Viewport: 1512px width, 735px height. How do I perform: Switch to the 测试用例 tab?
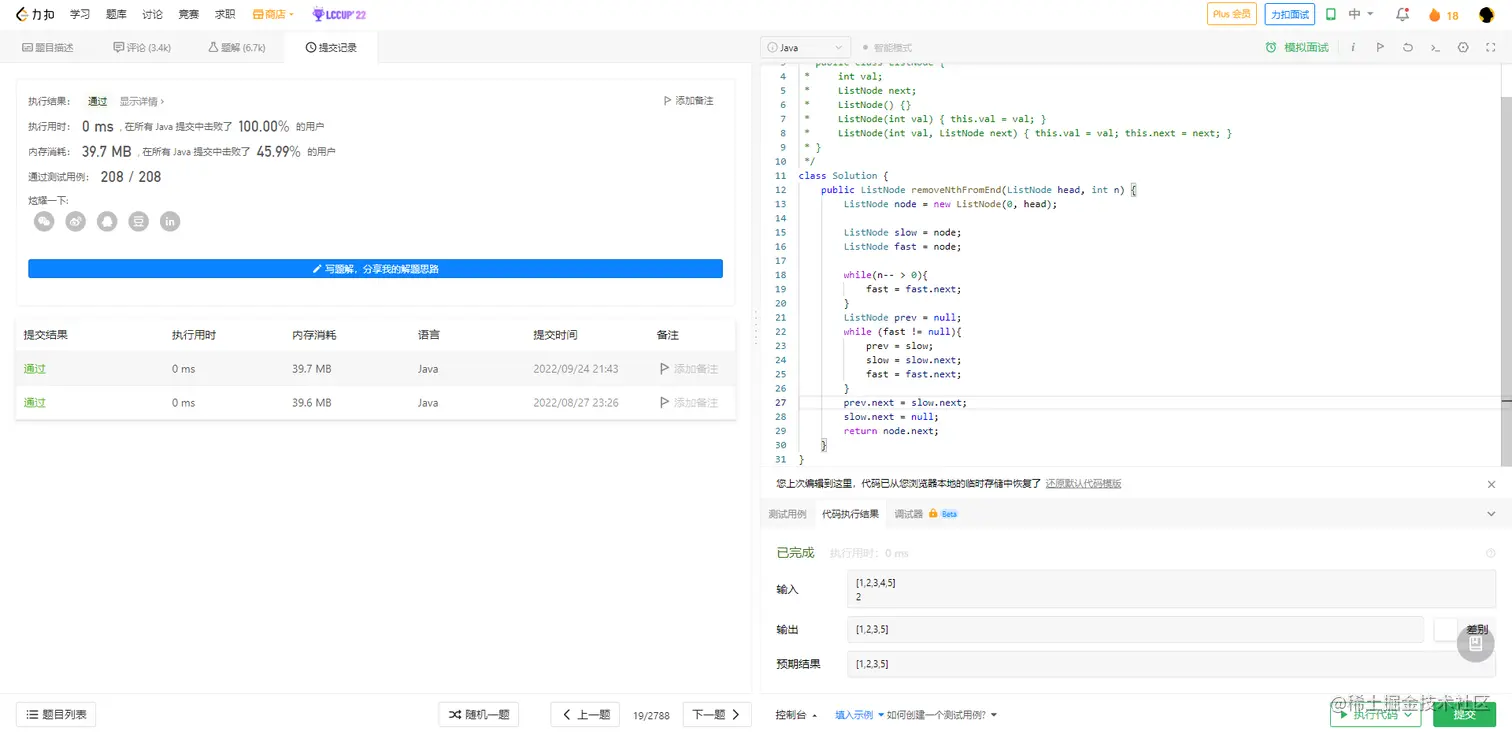pos(787,514)
